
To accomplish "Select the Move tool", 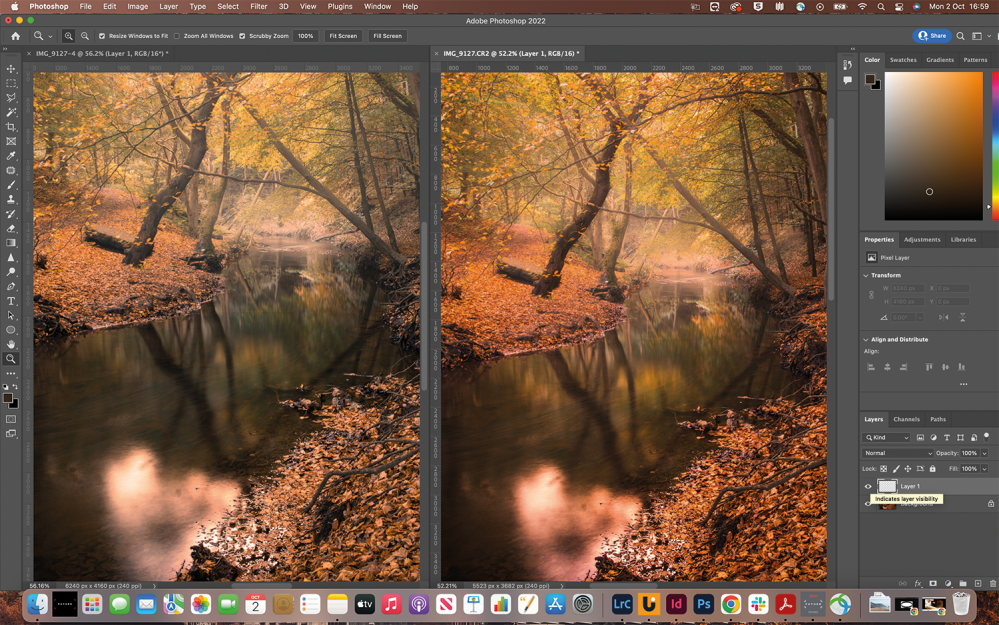I will coord(11,69).
